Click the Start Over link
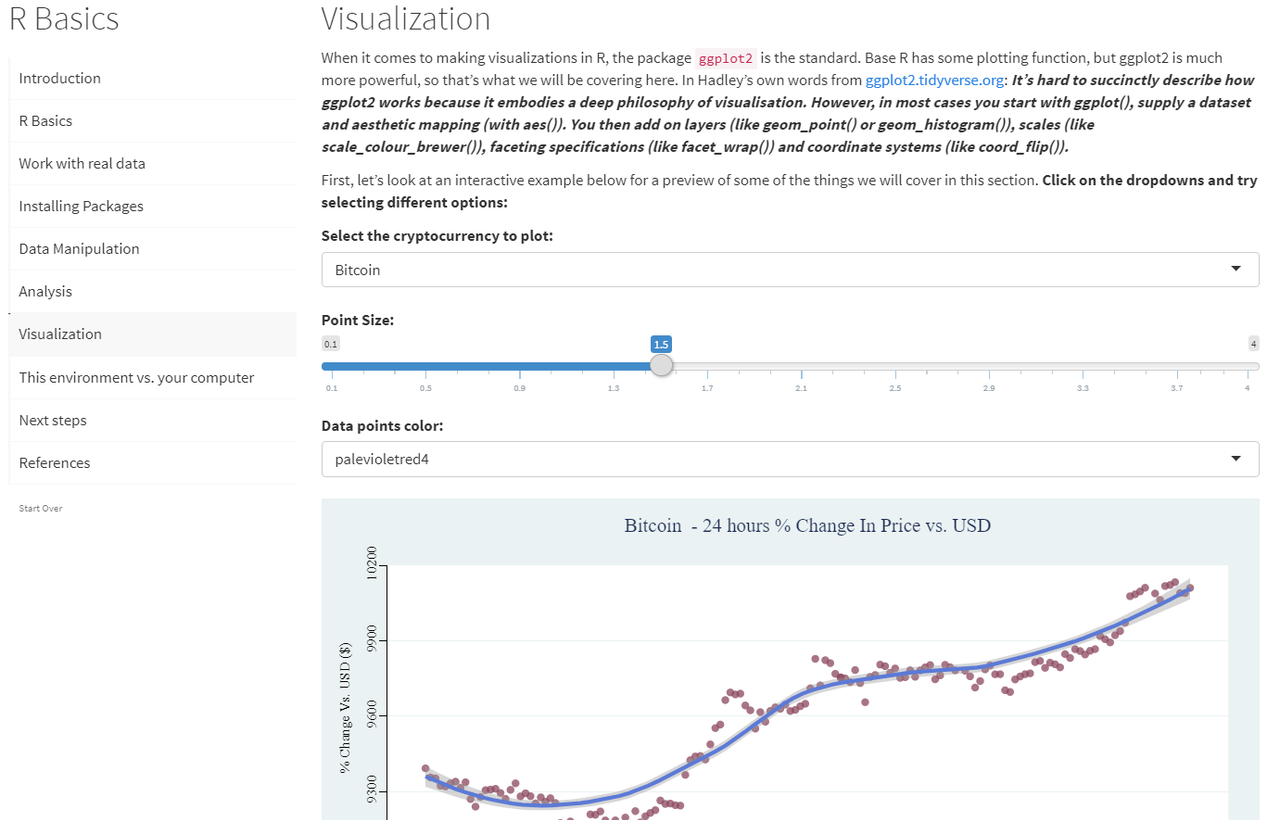 (x=40, y=508)
